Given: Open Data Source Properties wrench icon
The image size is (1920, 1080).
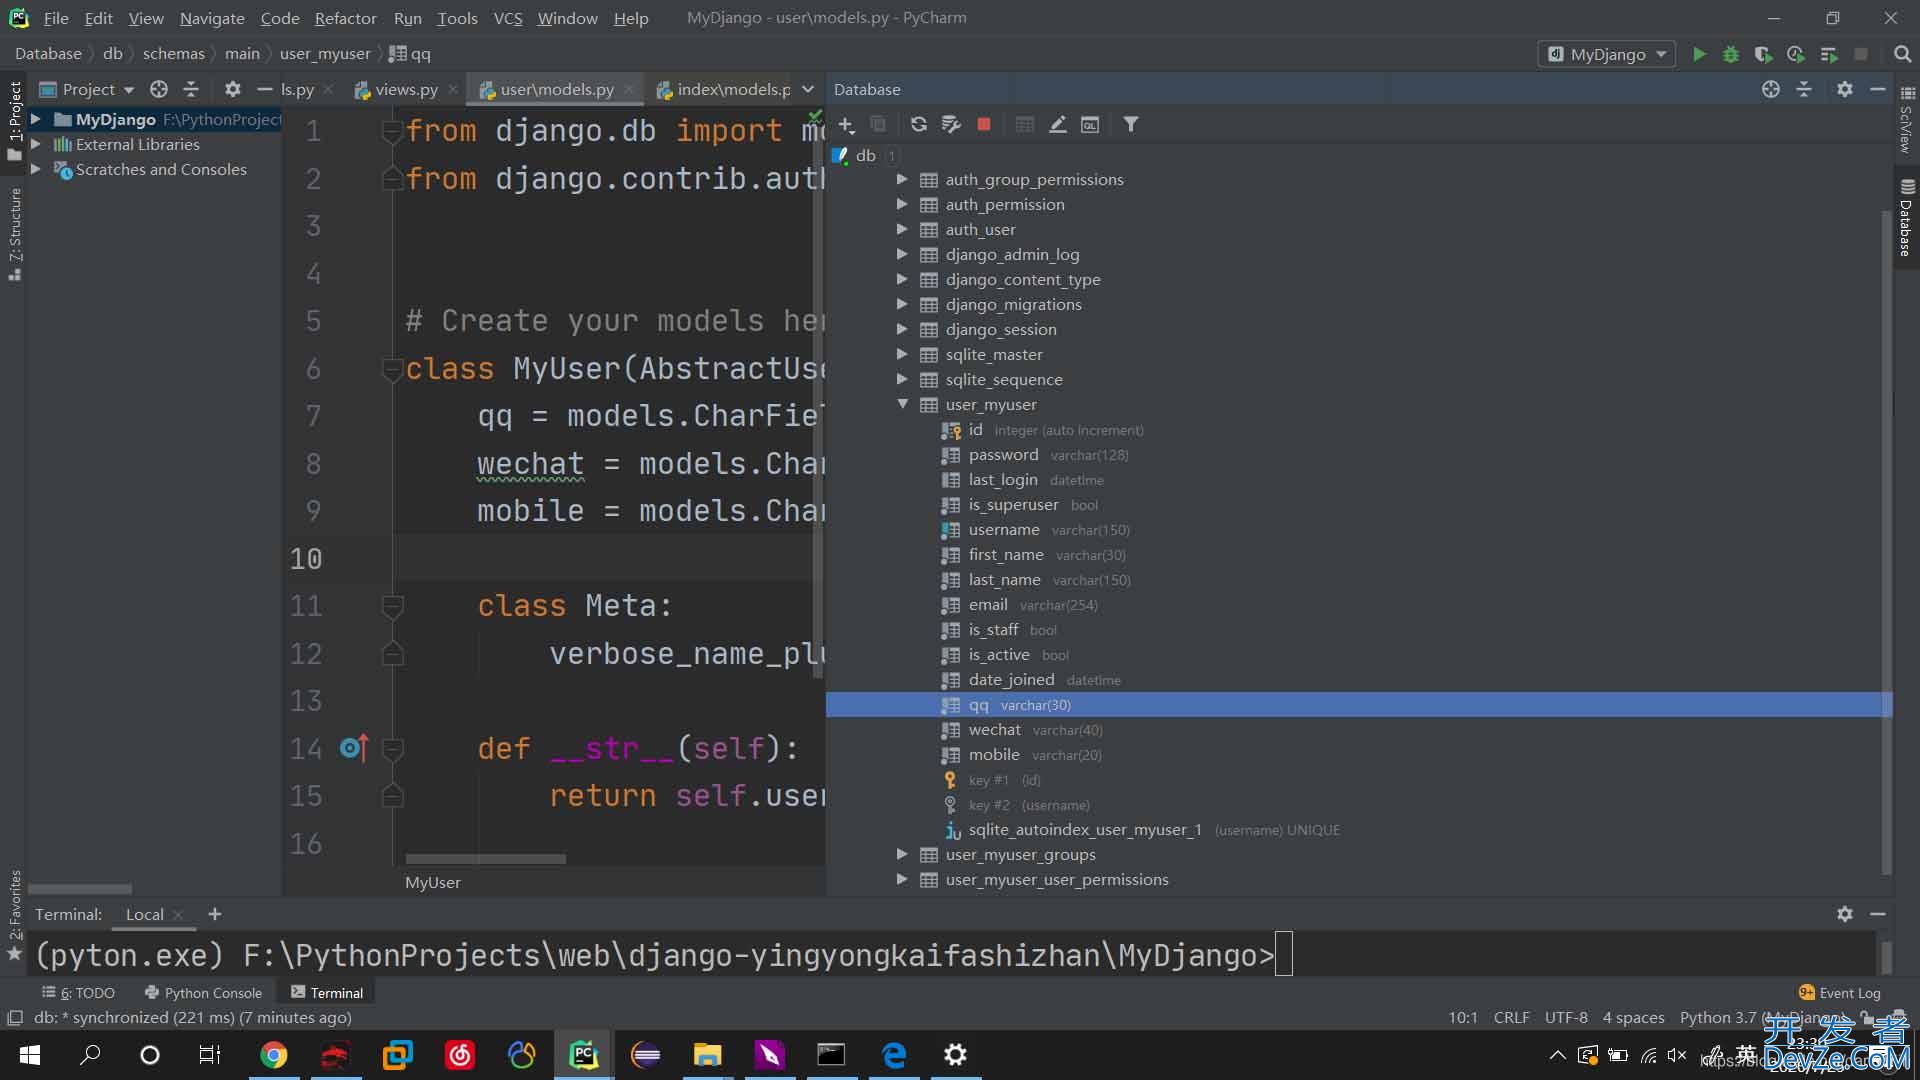Looking at the screenshot, I should click(951, 124).
